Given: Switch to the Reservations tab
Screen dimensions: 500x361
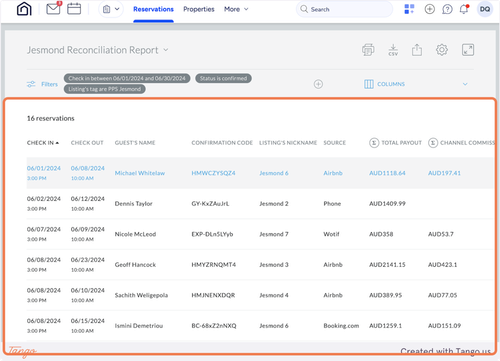Looking at the screenshot, I should click(153, 9).
